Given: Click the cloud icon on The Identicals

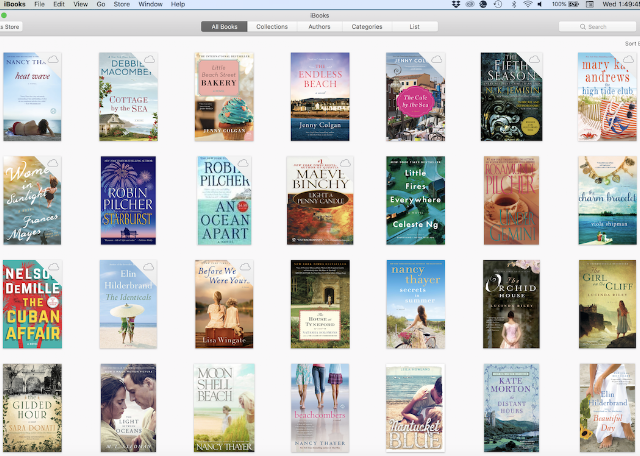Looking at the screenshot, I should (149, 267).
